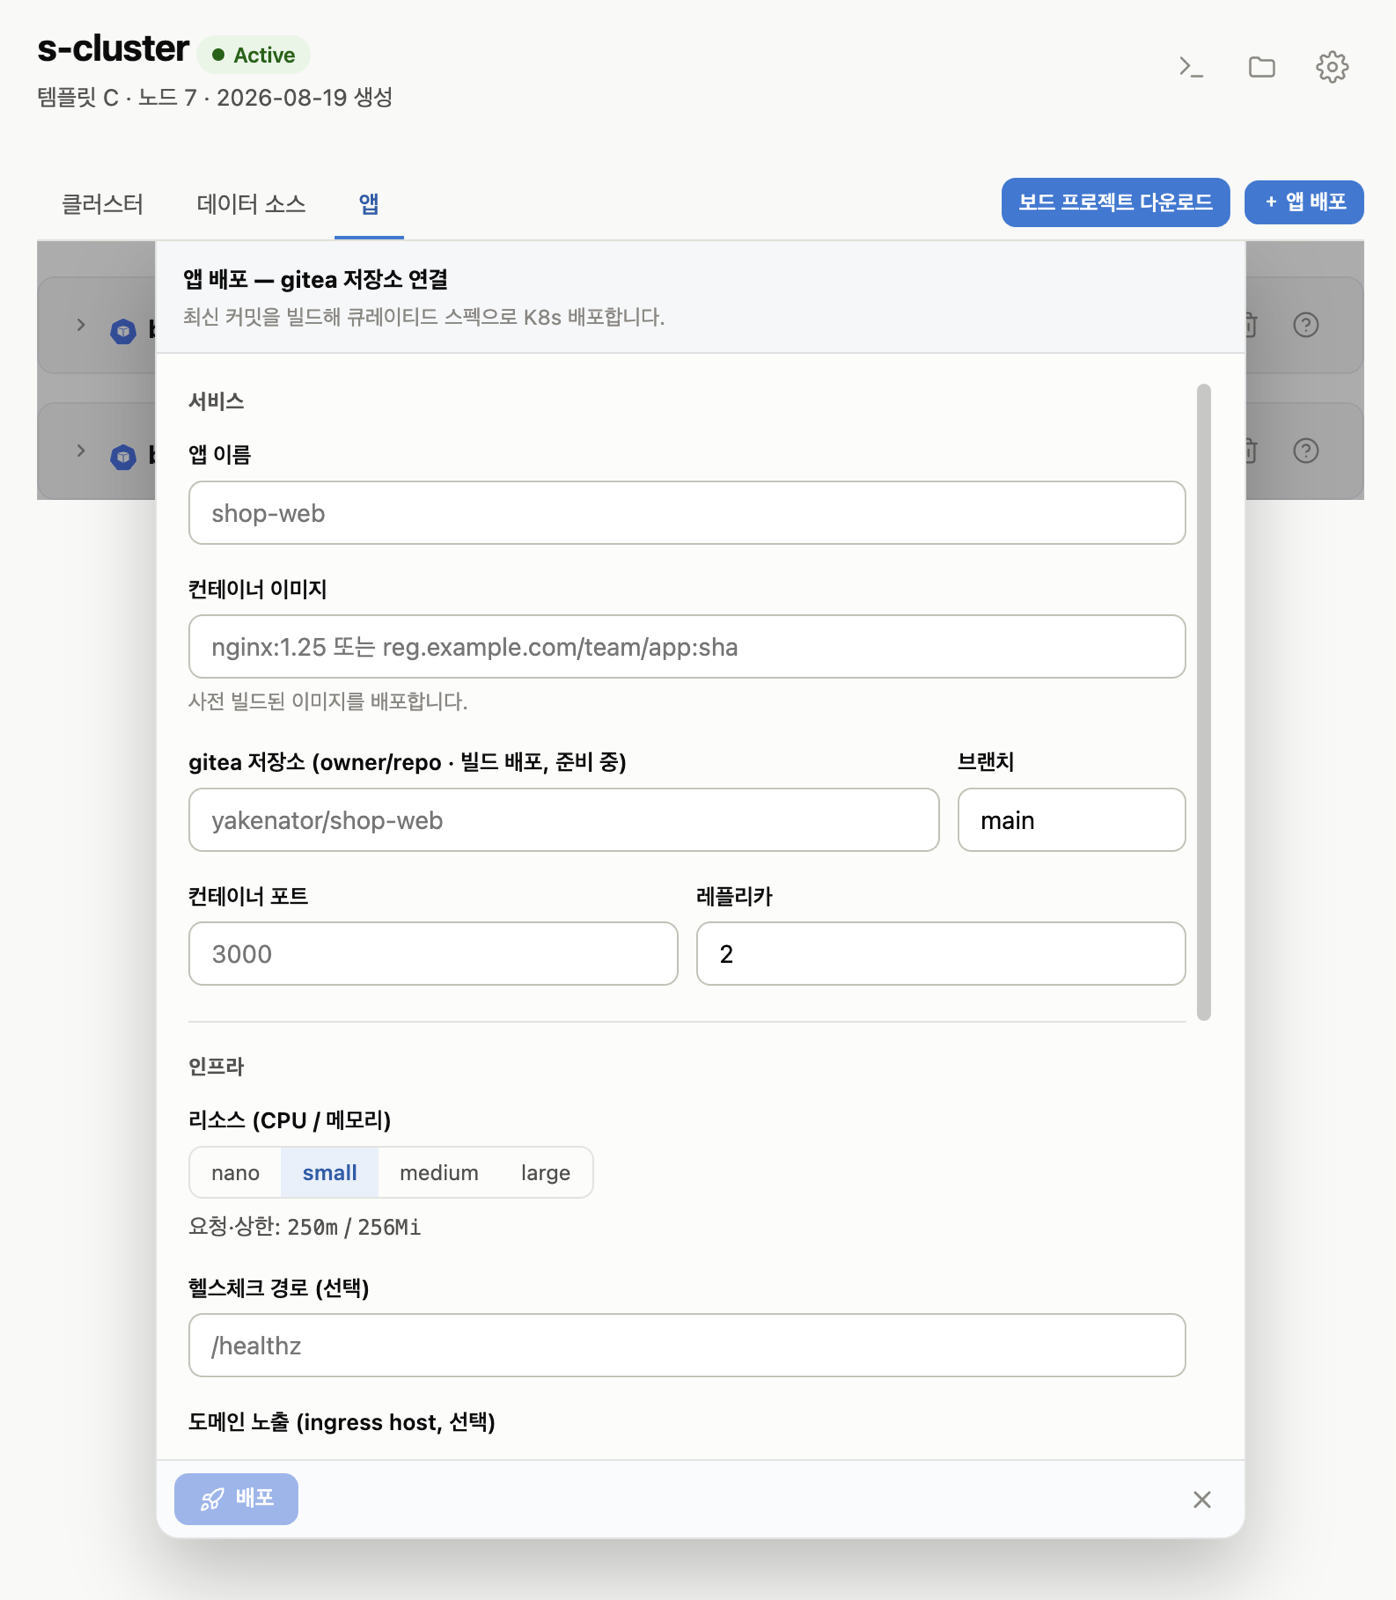
Task: Click the 브랜치 field containing main
Action: [x=1072, y=820]
